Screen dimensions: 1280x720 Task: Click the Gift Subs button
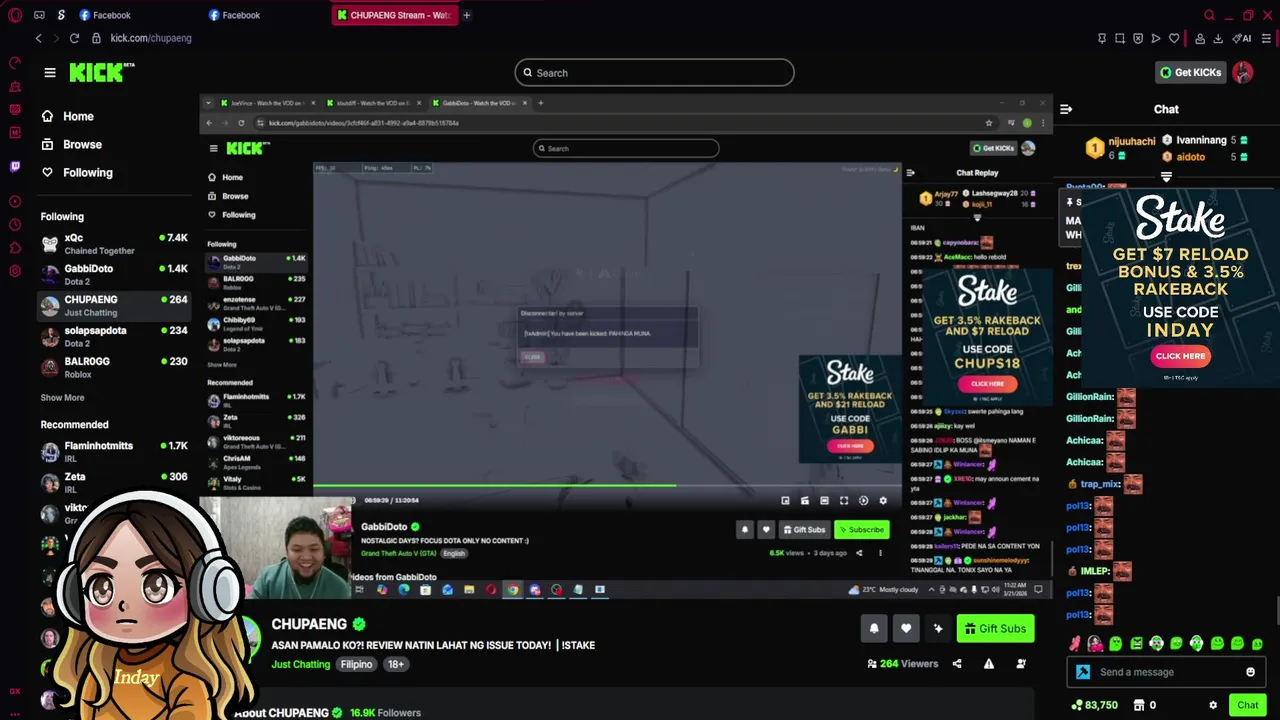point(996,628)
